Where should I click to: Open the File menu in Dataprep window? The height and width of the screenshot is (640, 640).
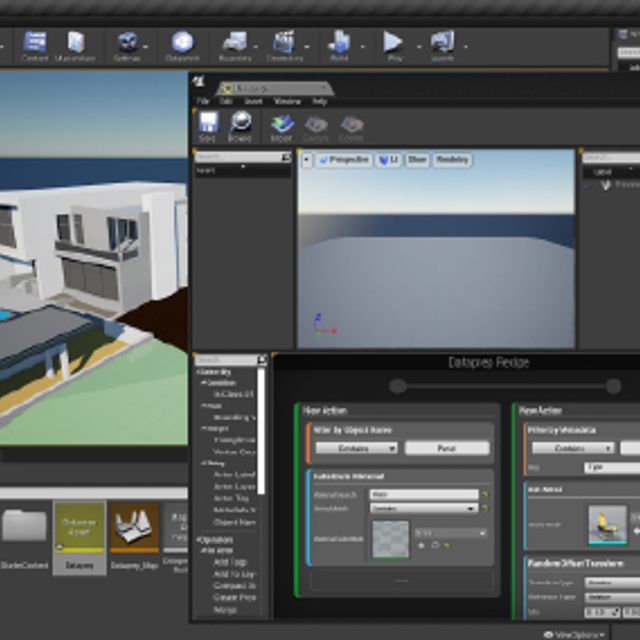(203, 102)
